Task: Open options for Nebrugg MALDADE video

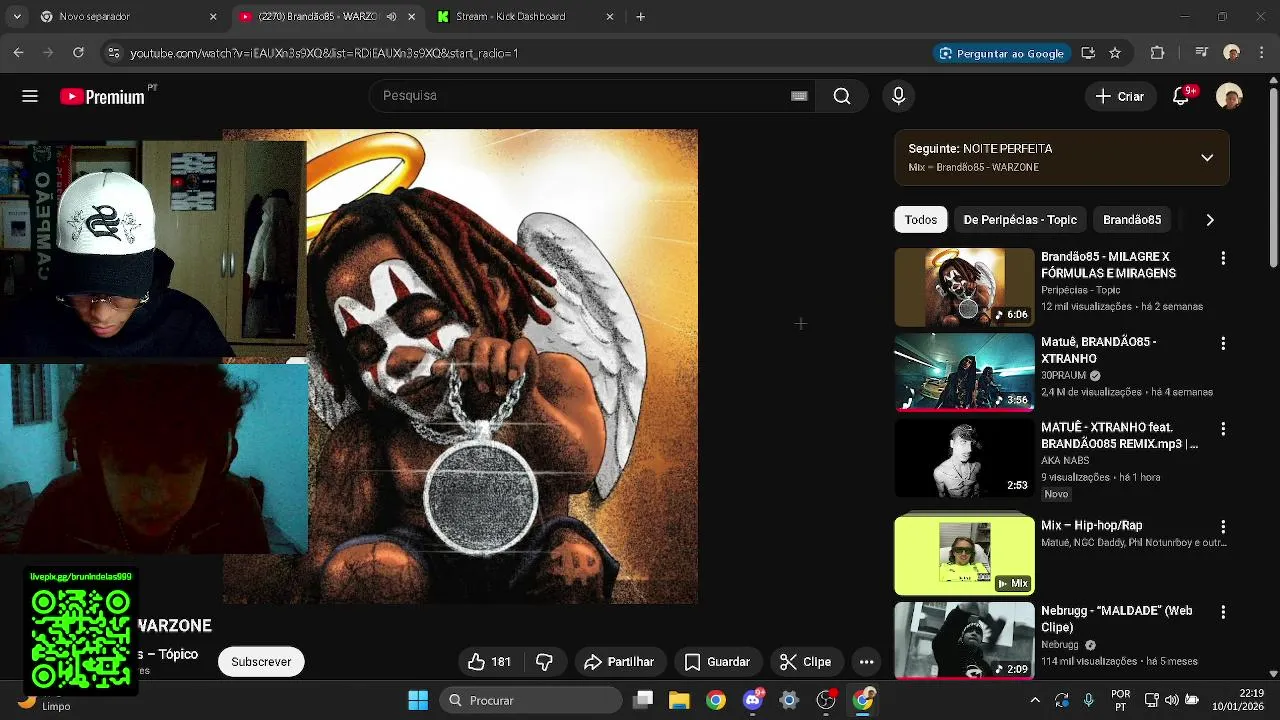Action: (x=1223, y=611)
